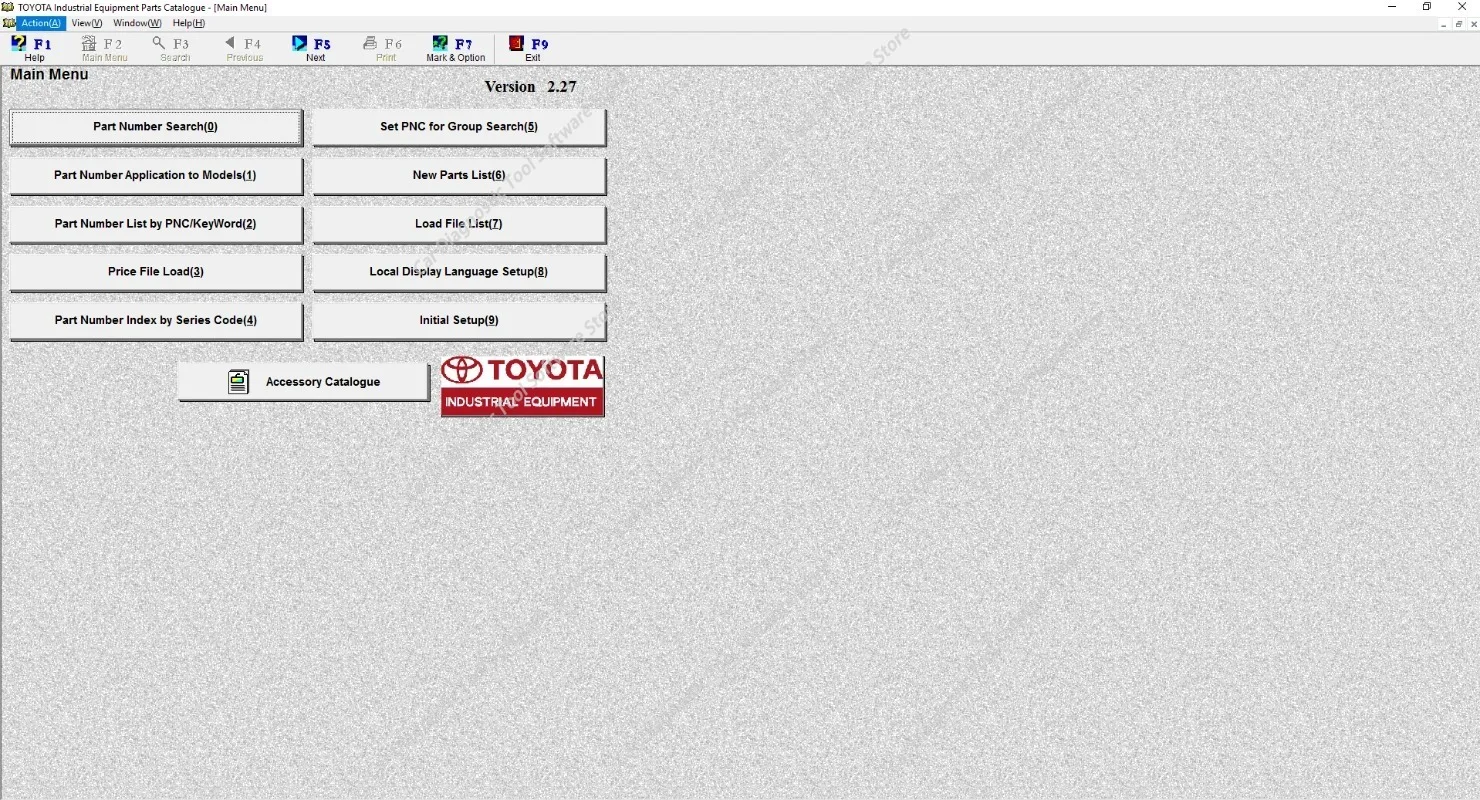
Task: Open the Window menu
Action: pyautogui.click(x=137, y=23)
